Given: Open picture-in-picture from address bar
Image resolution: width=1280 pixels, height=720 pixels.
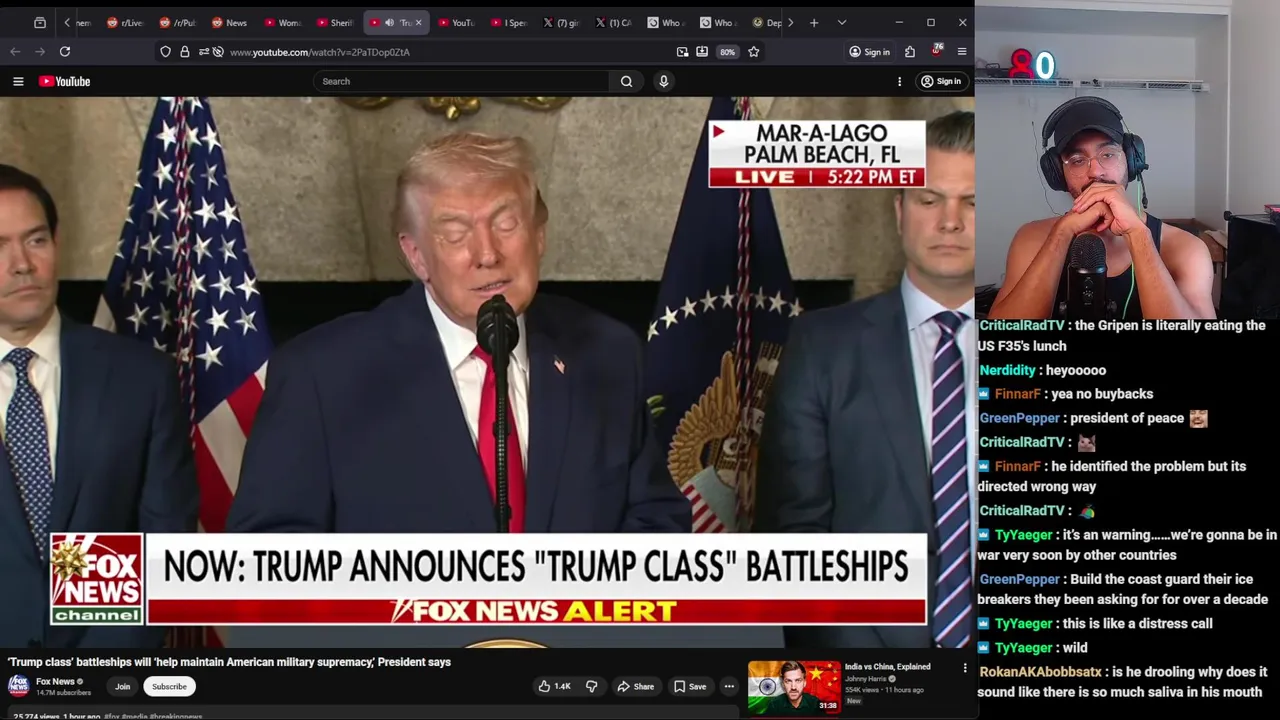Looking at the screenshot, I should [x=682, y=52].
